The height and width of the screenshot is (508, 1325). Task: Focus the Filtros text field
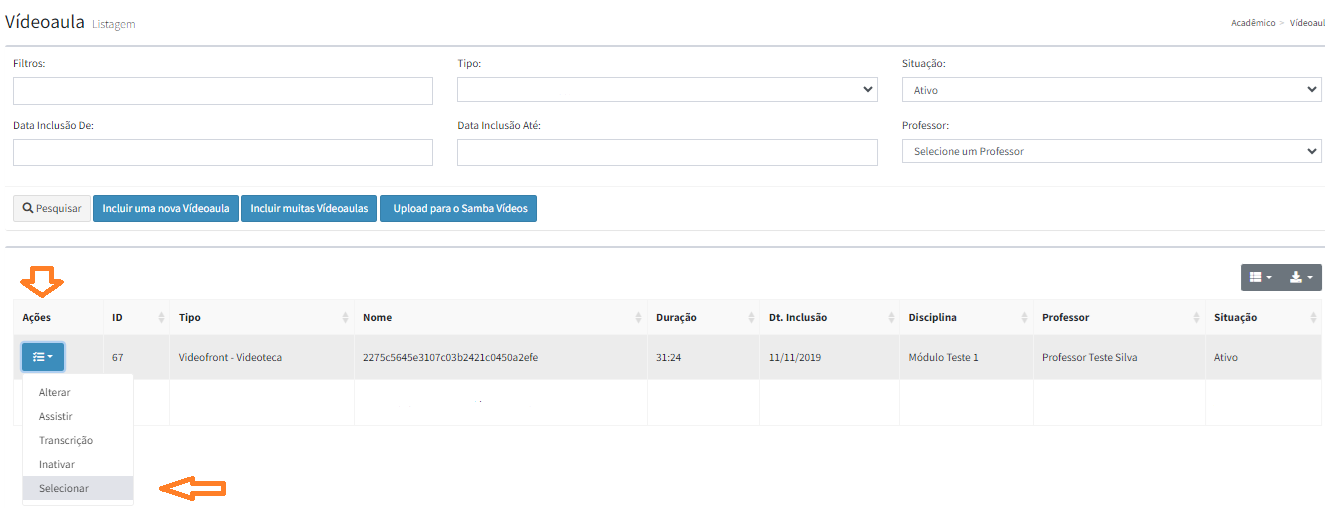pyautogui.click(x=223, y=91)
